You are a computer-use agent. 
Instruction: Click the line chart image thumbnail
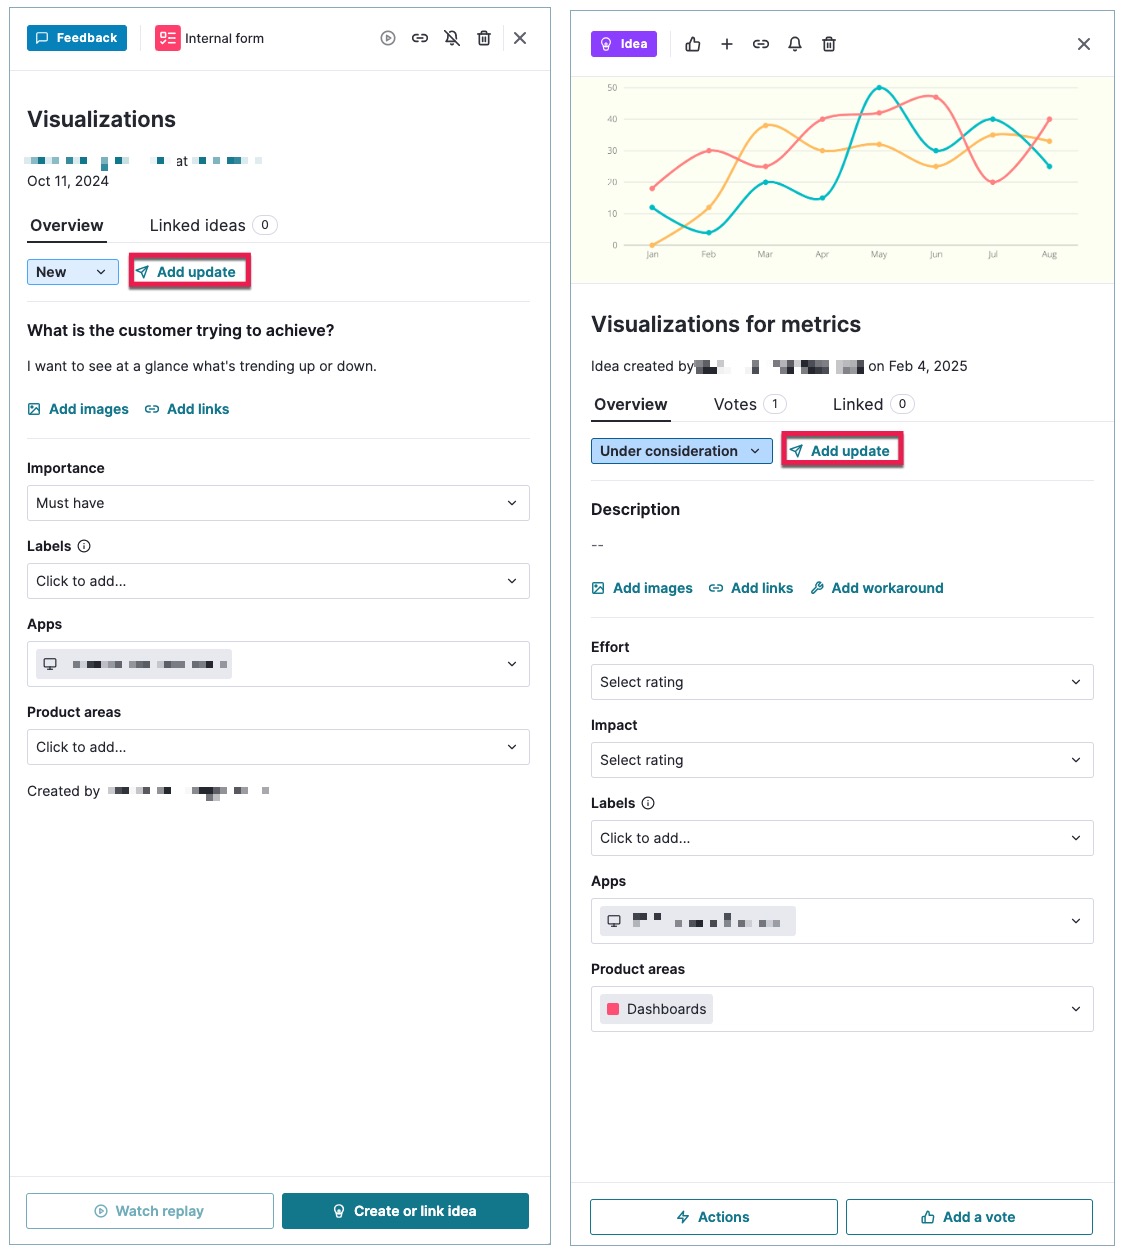click(842, 180)
